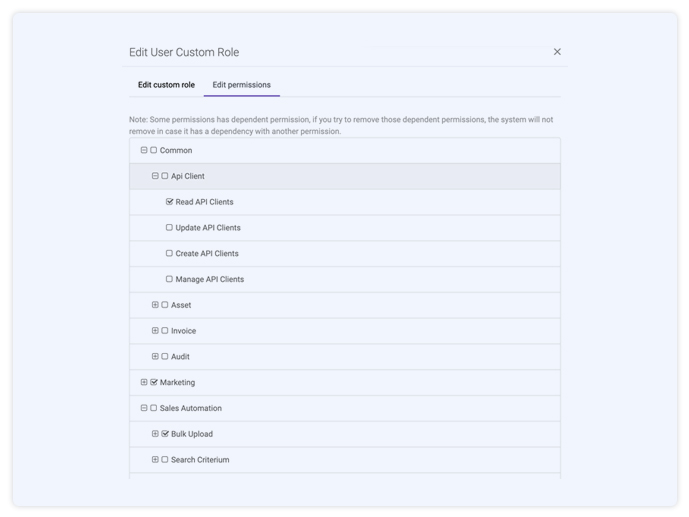Select the Edit permissions tab

[x=242, y=85]
